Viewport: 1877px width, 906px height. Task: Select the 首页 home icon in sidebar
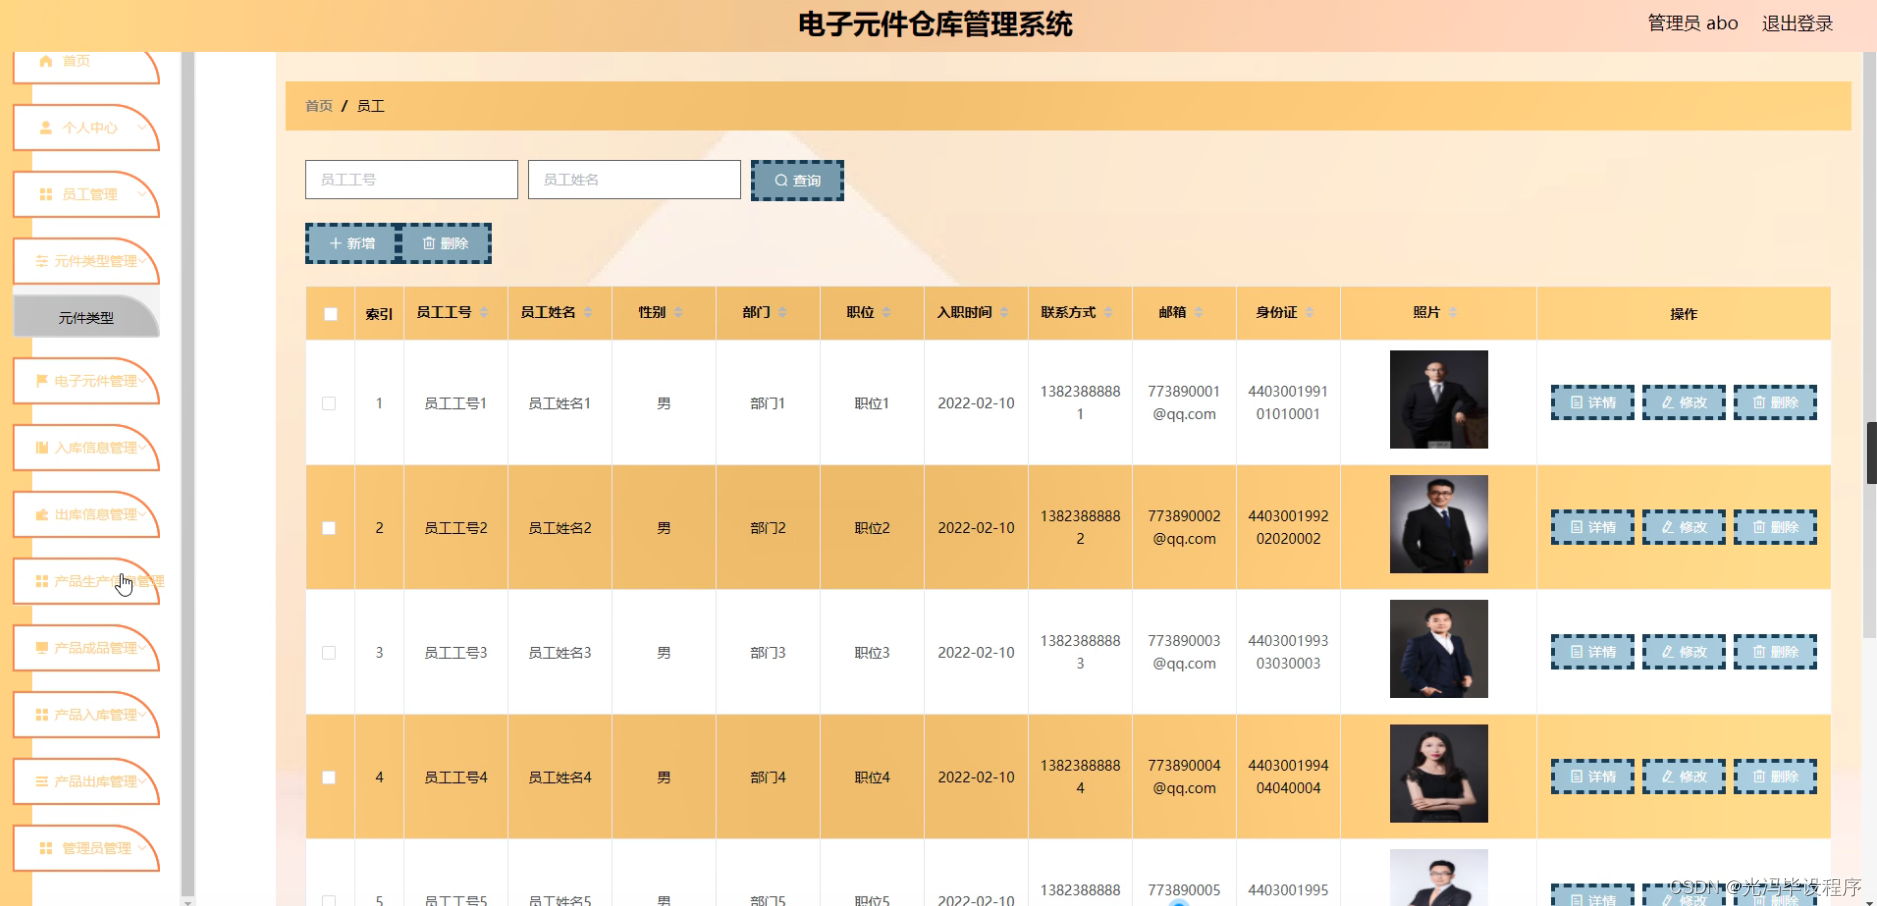tap(44, 60)
